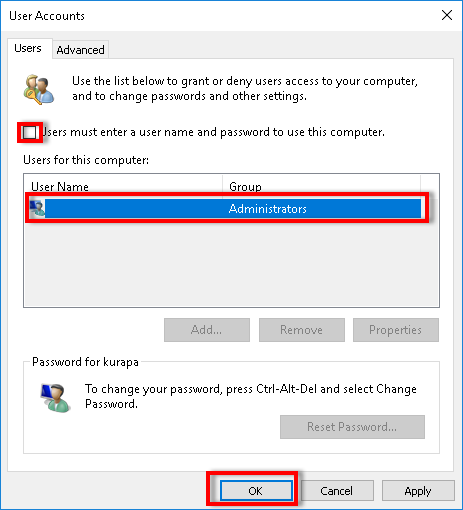Screen dimensions: 463x510
Task: Click the Reset Password... button
Action: click(352, 427)
